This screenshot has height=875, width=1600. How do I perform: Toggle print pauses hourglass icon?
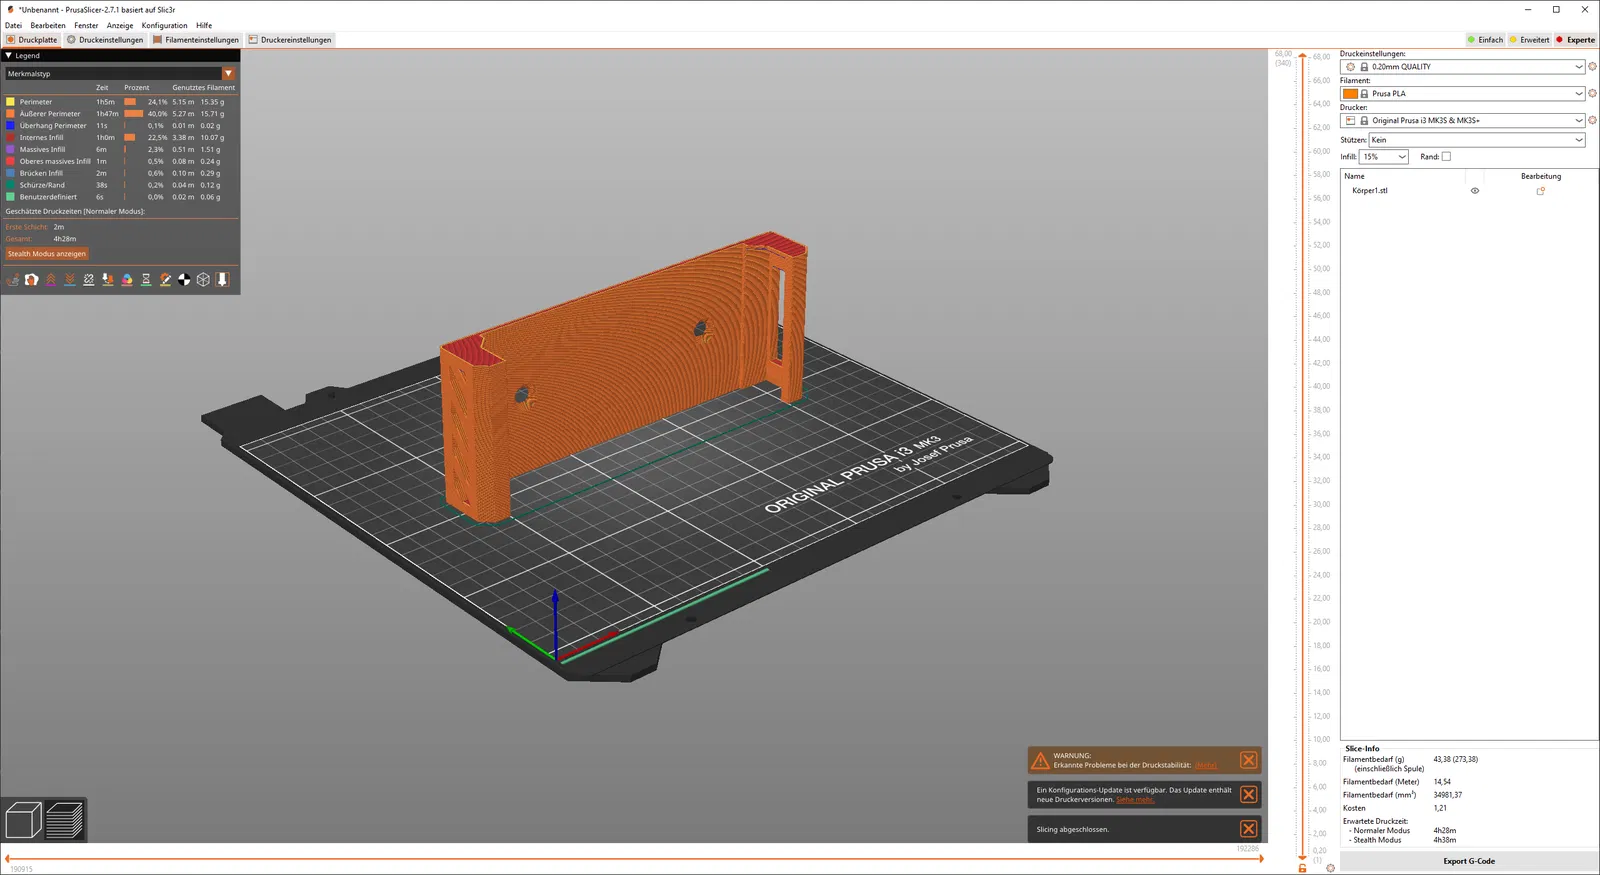click(146, 280)
